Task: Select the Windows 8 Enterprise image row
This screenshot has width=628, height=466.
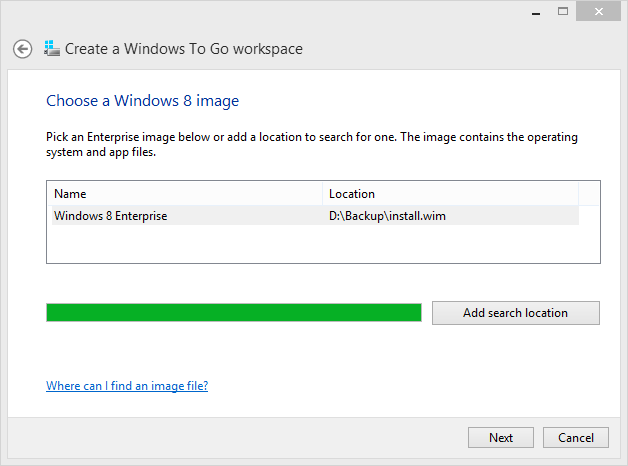Action: coord(315,216)
